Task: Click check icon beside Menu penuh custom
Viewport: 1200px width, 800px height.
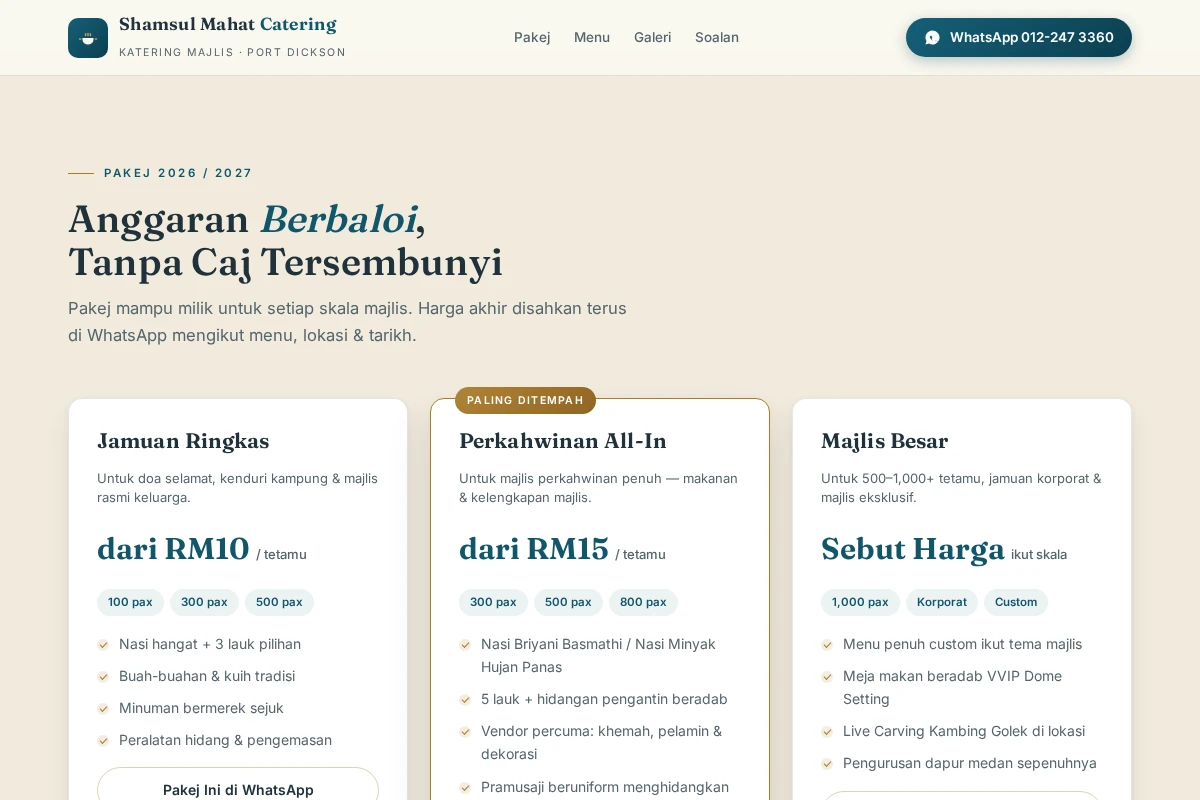Action: [x=827, y=645]
